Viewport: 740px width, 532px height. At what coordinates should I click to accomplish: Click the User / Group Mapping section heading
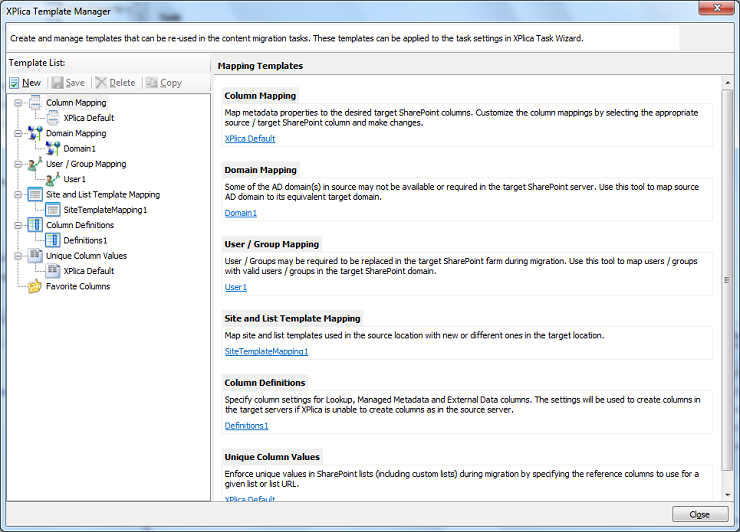click(x=272, y=244)
